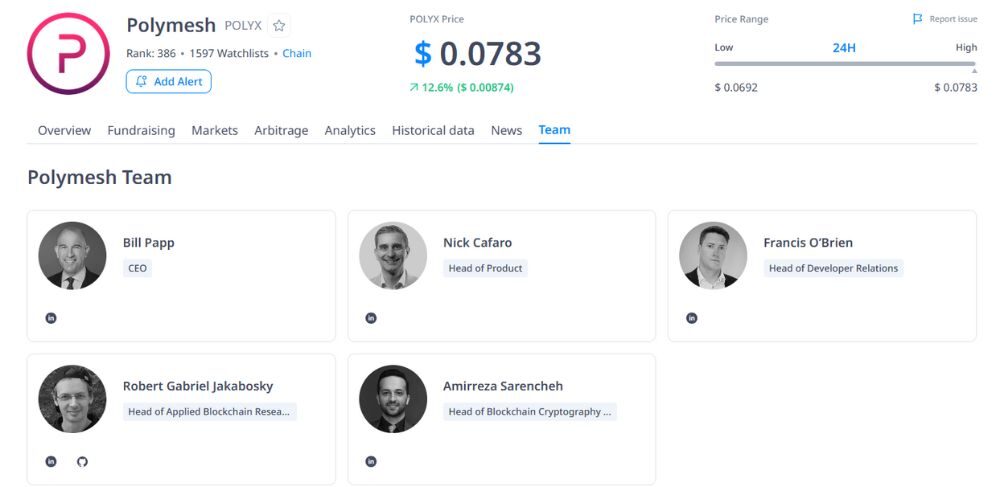Open Bill Papp's LinkedIn profile icon

[51, 318]
